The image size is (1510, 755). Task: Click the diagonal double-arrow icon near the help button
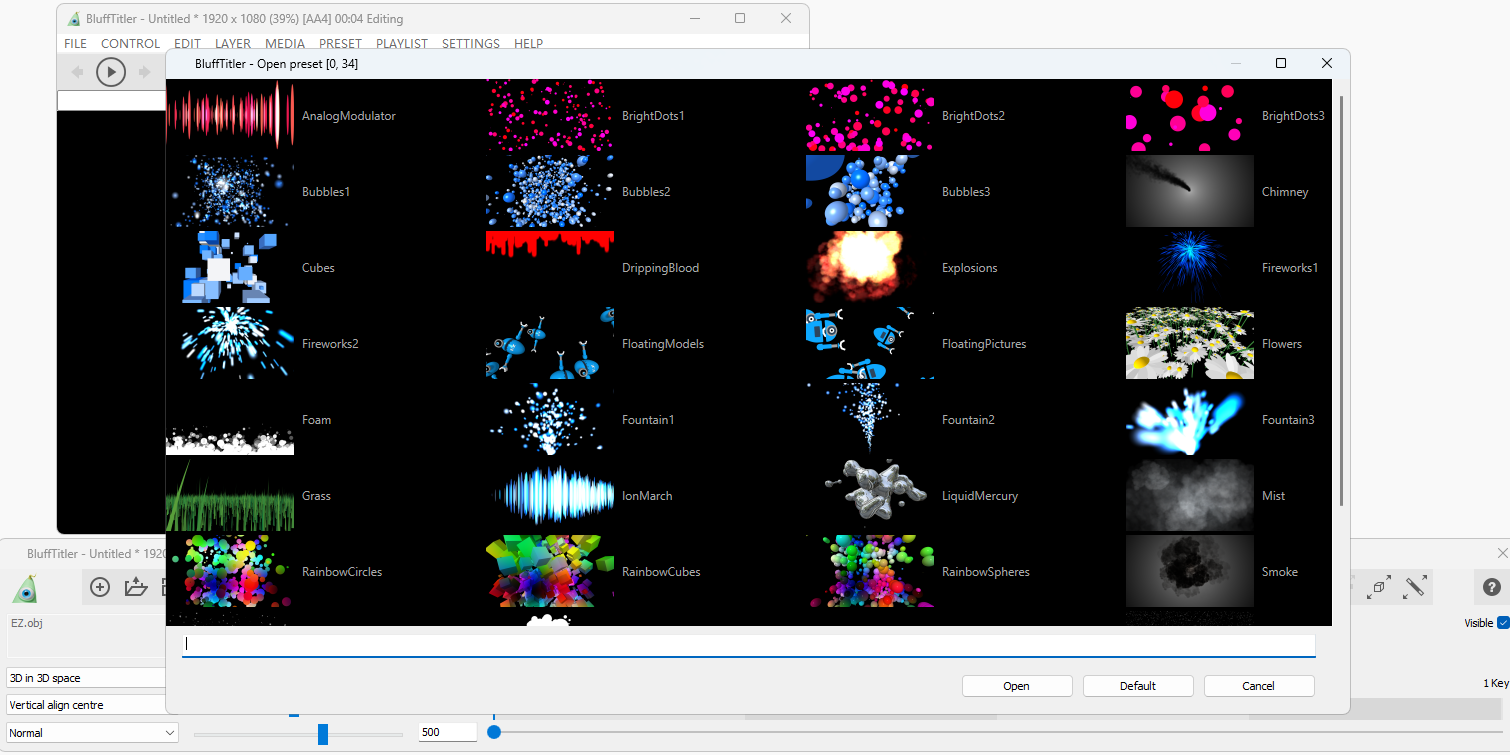(1414, 588)
